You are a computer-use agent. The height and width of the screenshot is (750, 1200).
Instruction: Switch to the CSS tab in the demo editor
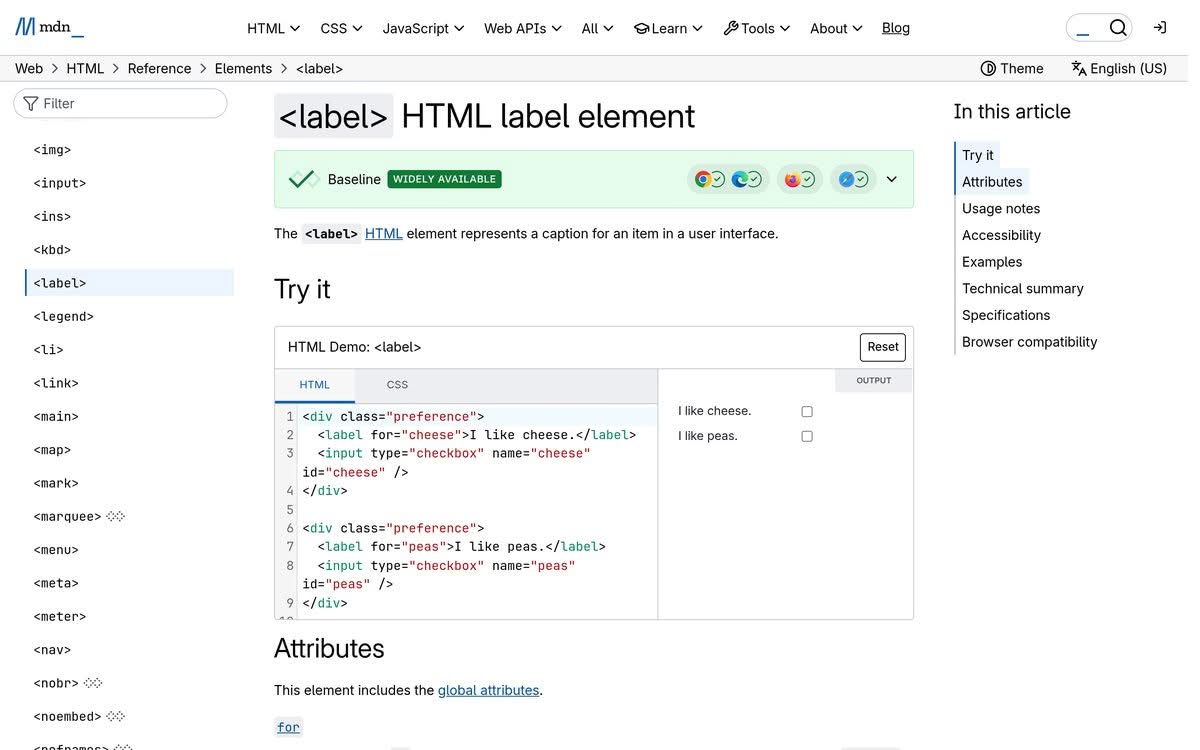tap(397, 385)
